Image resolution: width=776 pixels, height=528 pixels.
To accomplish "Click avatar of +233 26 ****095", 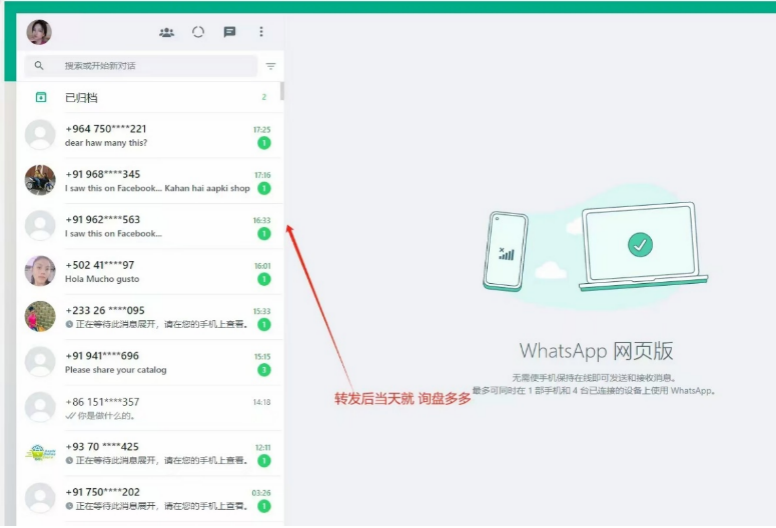I will [40, 317].
